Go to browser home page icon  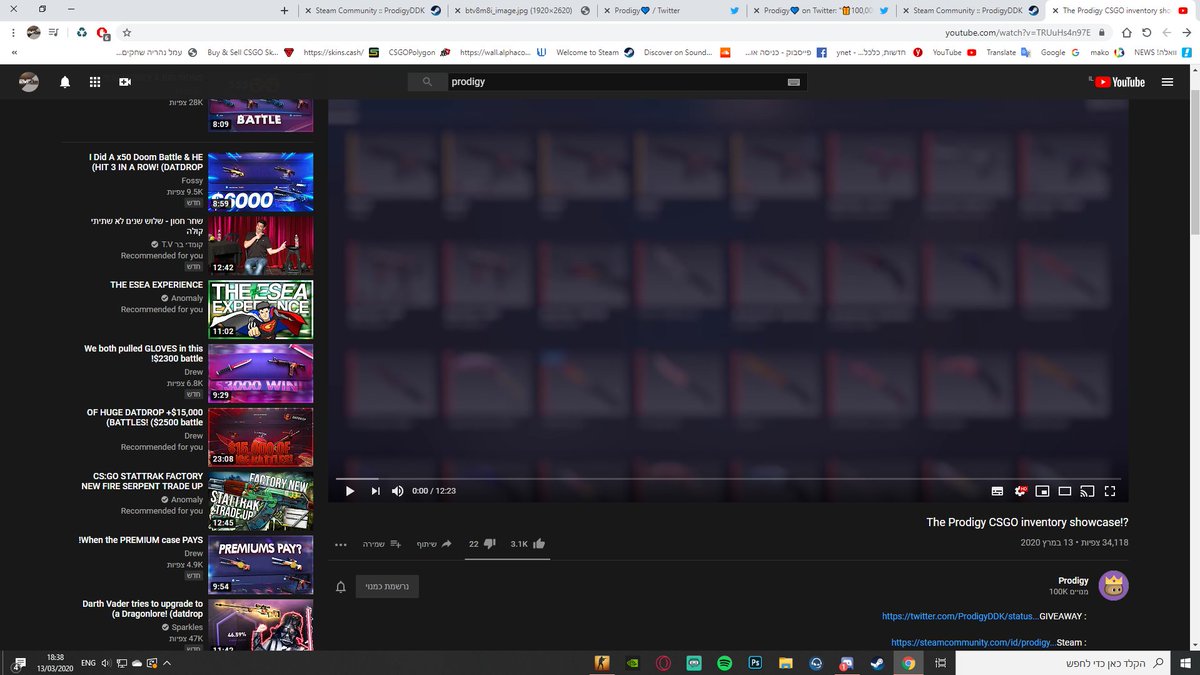pos(1127,33)
